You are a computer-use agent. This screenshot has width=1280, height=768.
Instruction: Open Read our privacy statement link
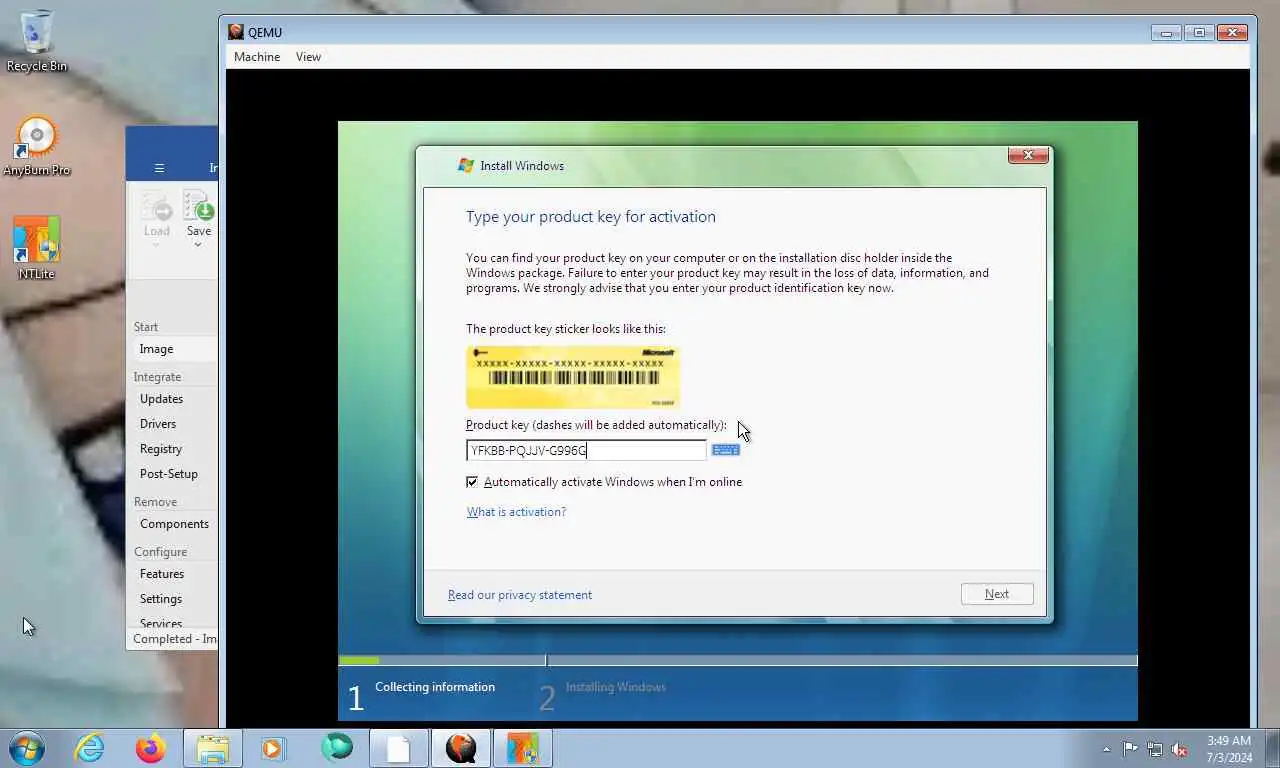(520, 595)
